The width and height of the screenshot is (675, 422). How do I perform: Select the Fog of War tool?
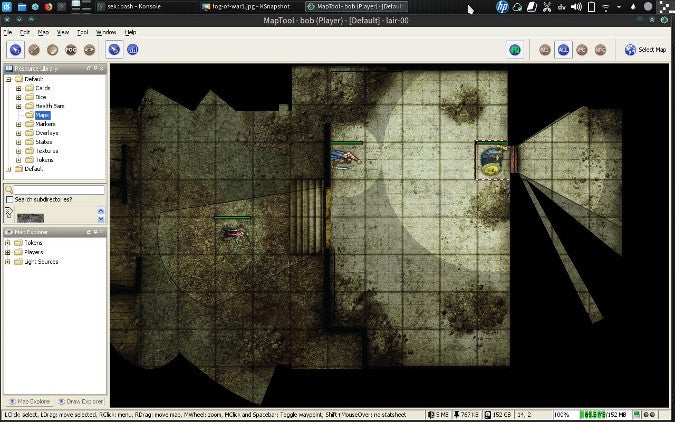(70, 49)
